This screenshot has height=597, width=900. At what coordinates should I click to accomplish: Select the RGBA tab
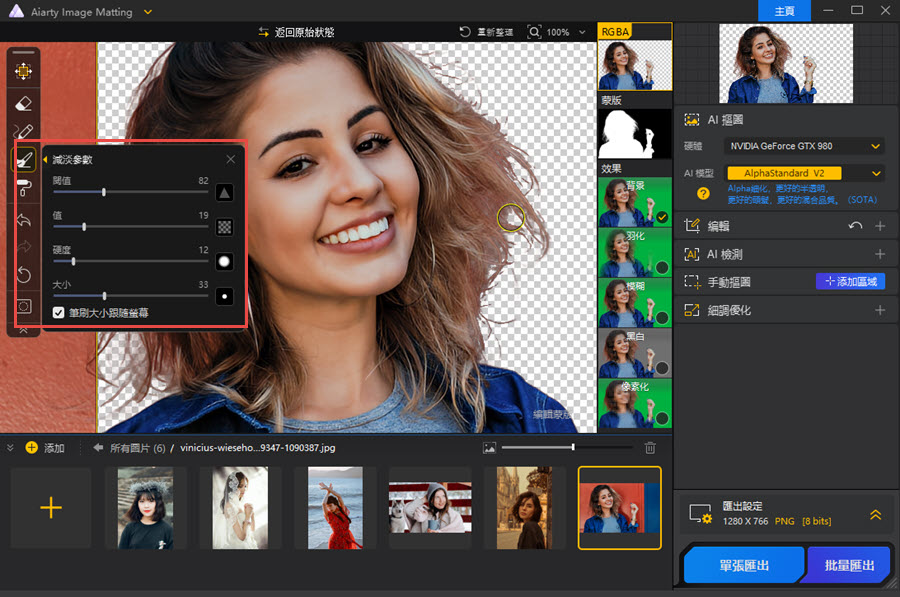tap(615, 32)
